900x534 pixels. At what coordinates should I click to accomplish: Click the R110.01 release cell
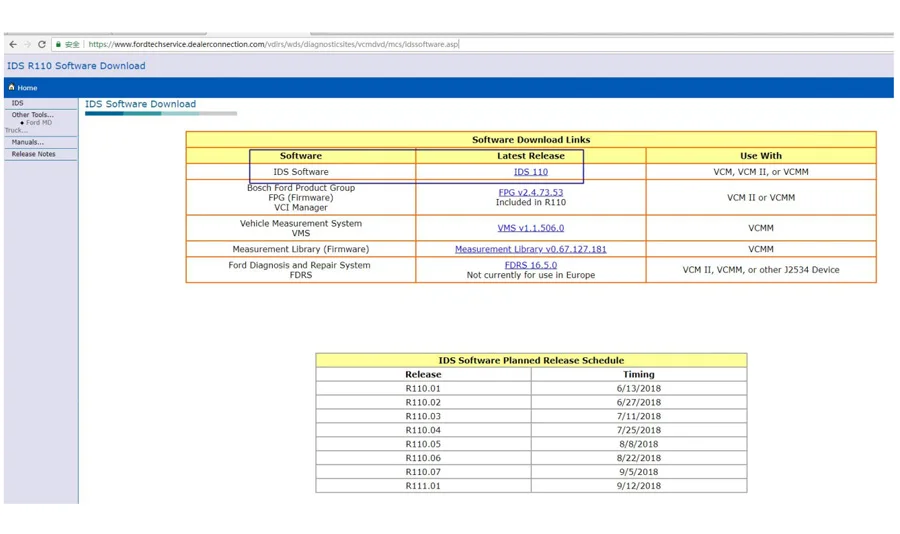click(423, 388)
